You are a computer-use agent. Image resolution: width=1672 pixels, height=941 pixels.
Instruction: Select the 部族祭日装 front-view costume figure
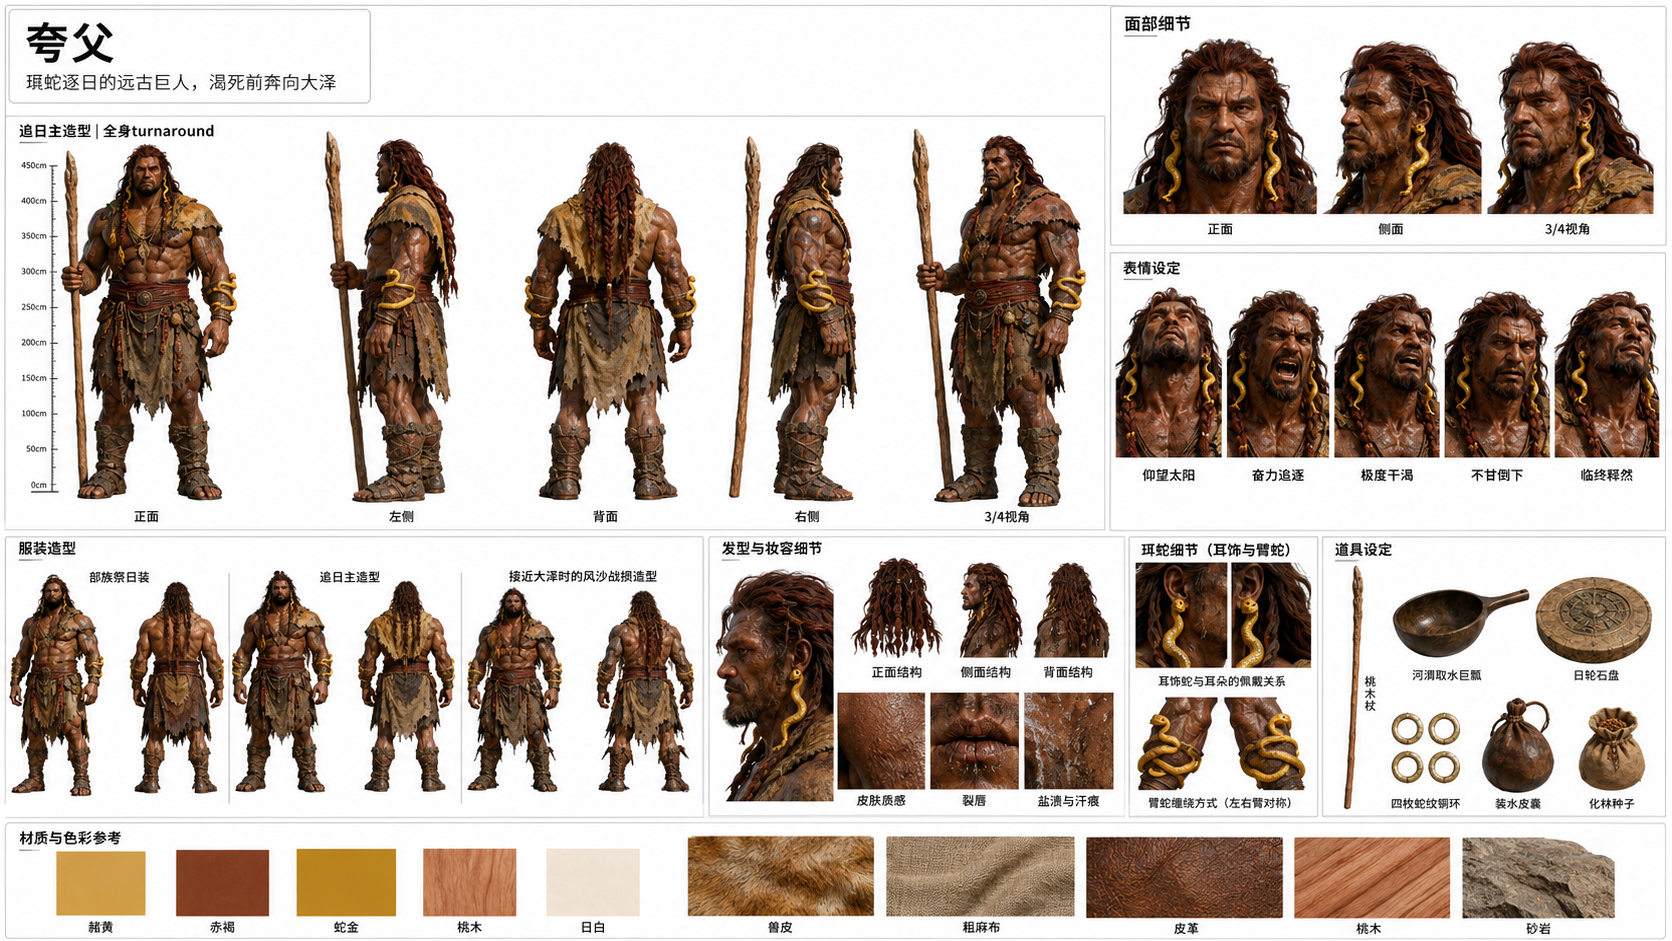point(55,685)
